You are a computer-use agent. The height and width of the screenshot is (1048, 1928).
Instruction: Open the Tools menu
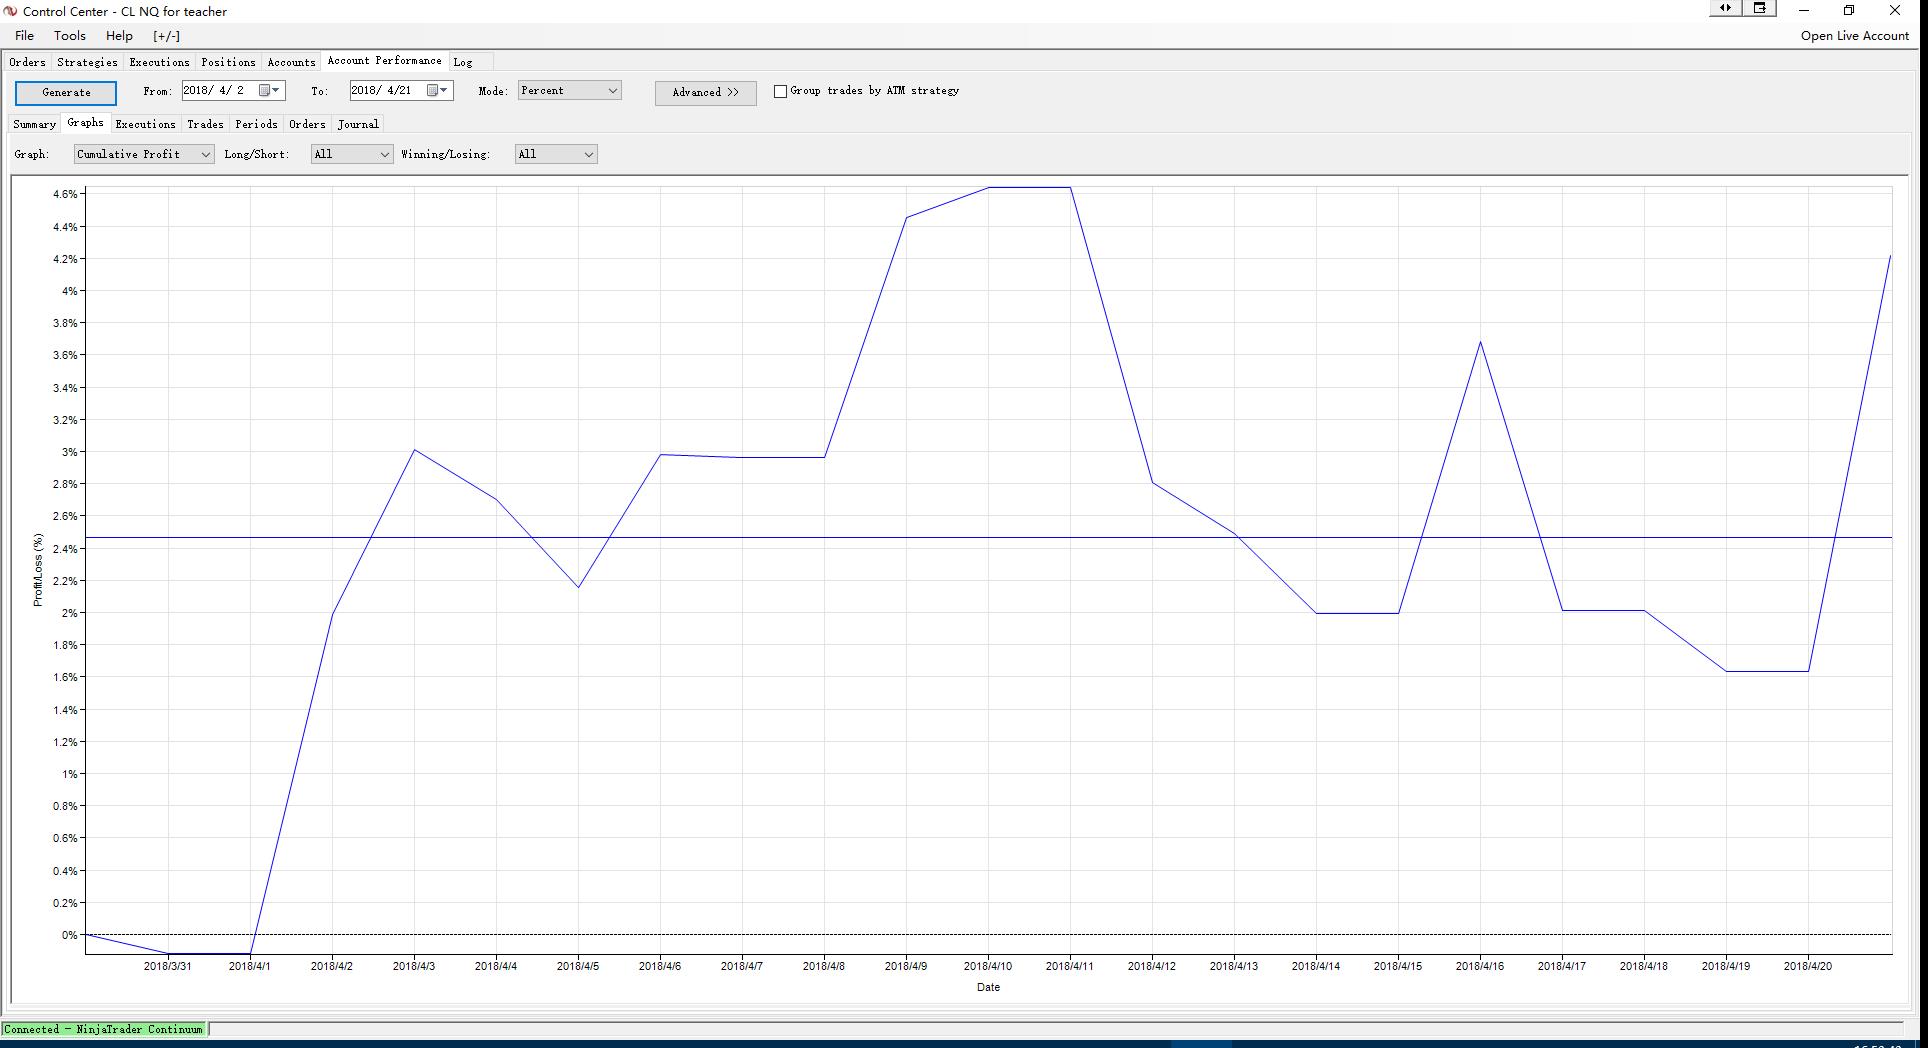point(70,35)
